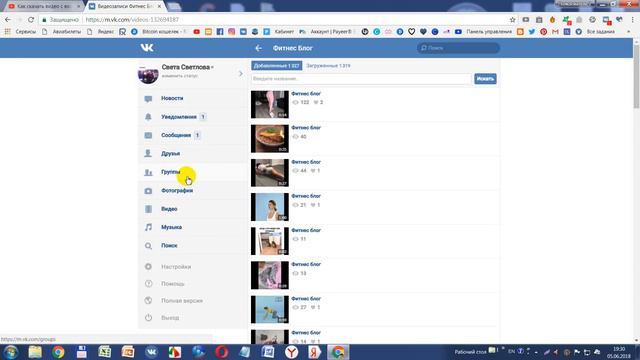
Task: Click the Поиск magnifier icon in sidebar
Action: [x=148, y=246]
